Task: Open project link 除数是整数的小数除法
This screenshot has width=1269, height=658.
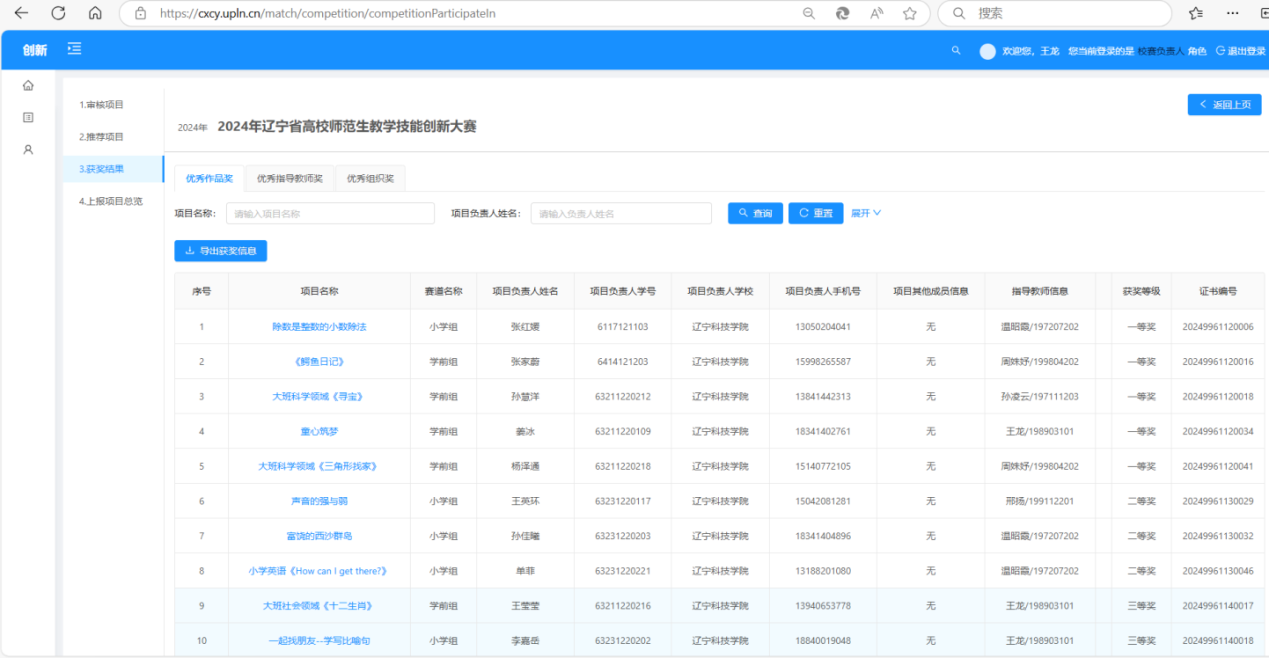Action: pyautogui.click(x=319, y=327)
